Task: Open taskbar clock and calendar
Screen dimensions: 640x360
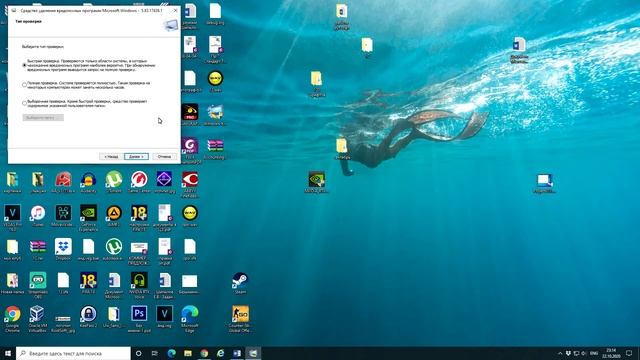Action: click(611, 353)
